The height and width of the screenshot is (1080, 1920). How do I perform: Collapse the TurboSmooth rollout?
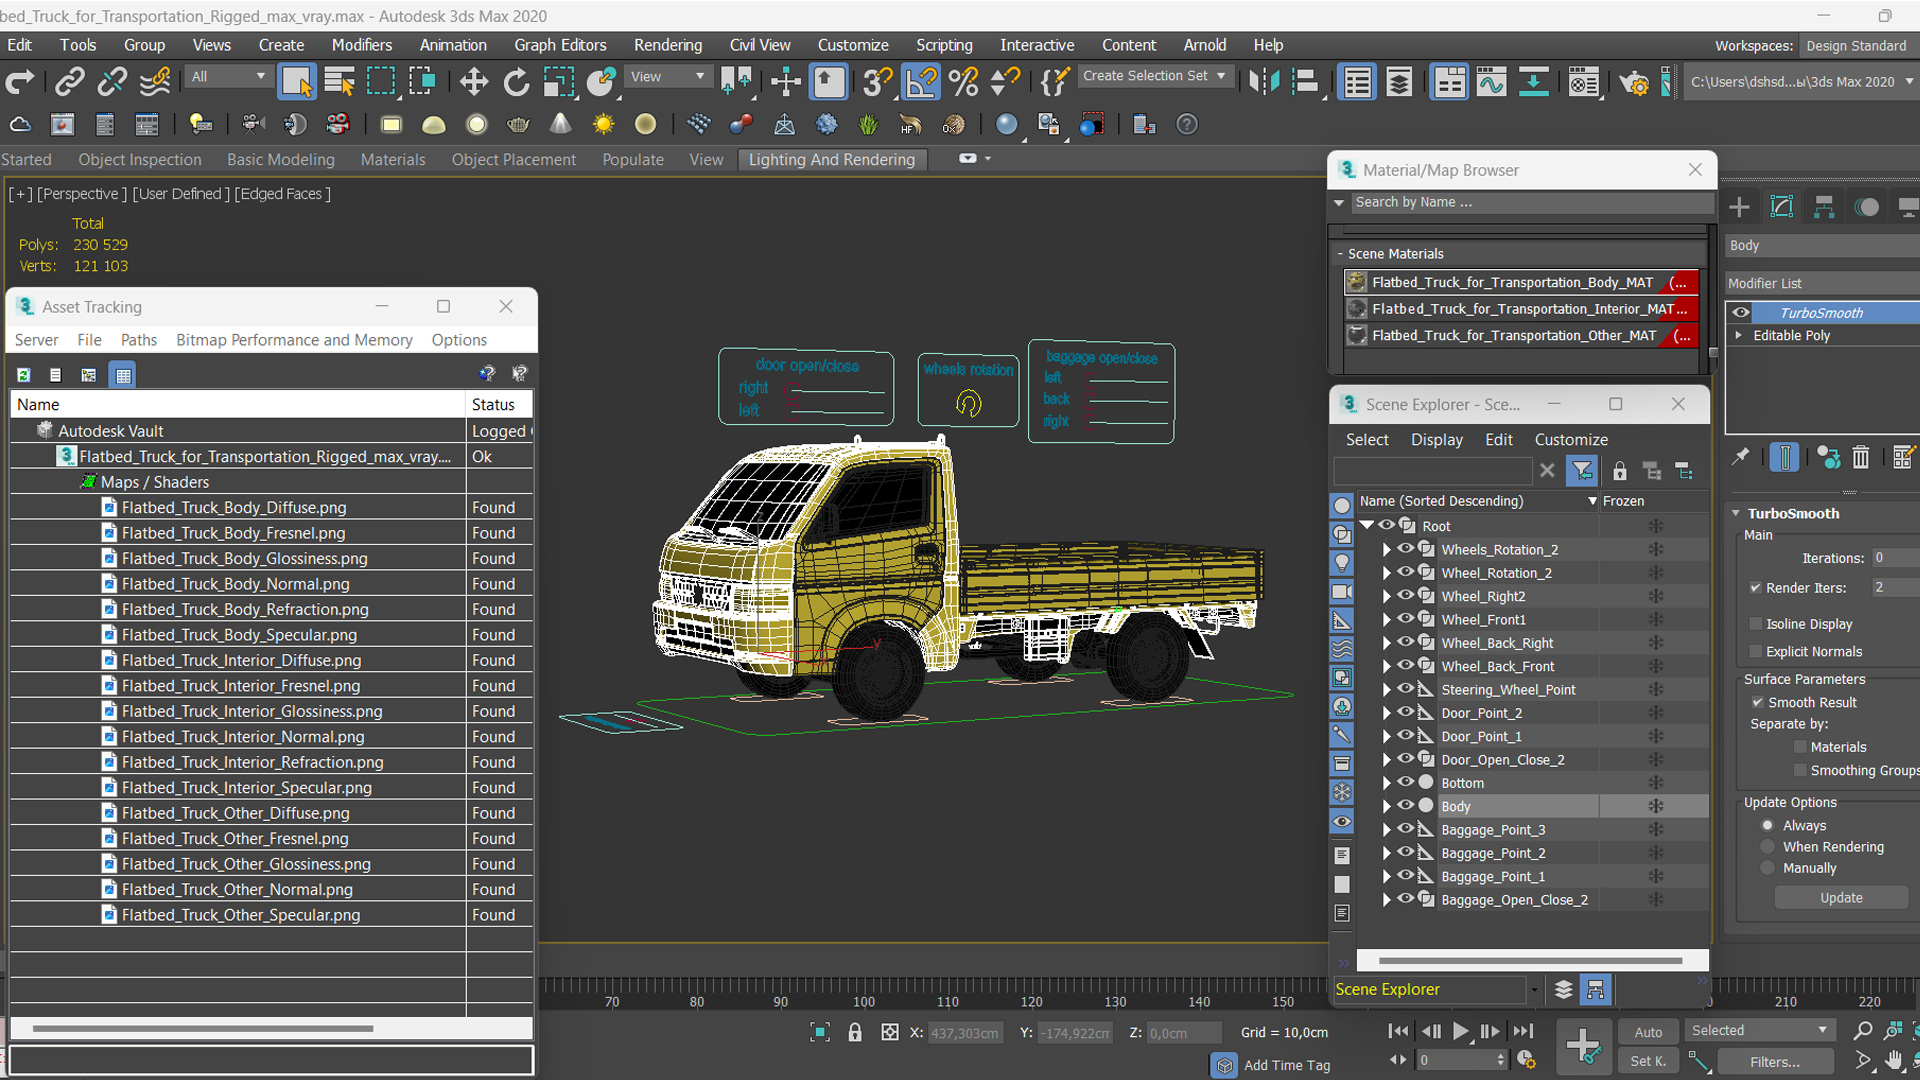point(1737,513)
